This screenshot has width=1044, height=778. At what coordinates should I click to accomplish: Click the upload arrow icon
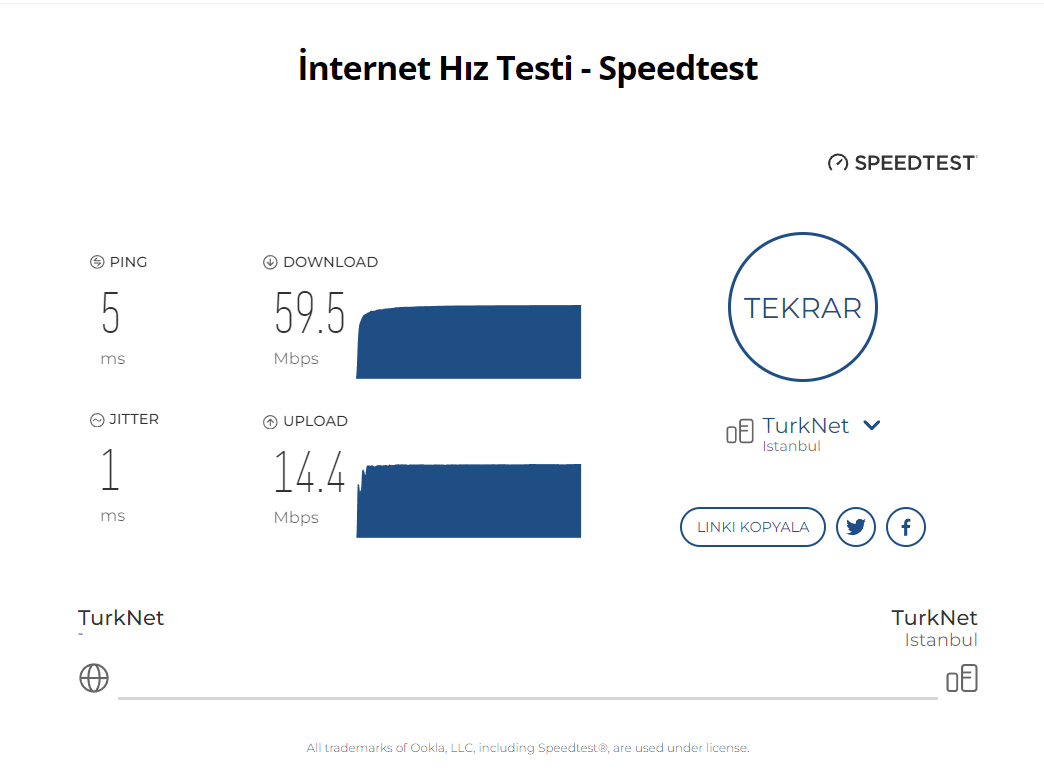point(270,422)
